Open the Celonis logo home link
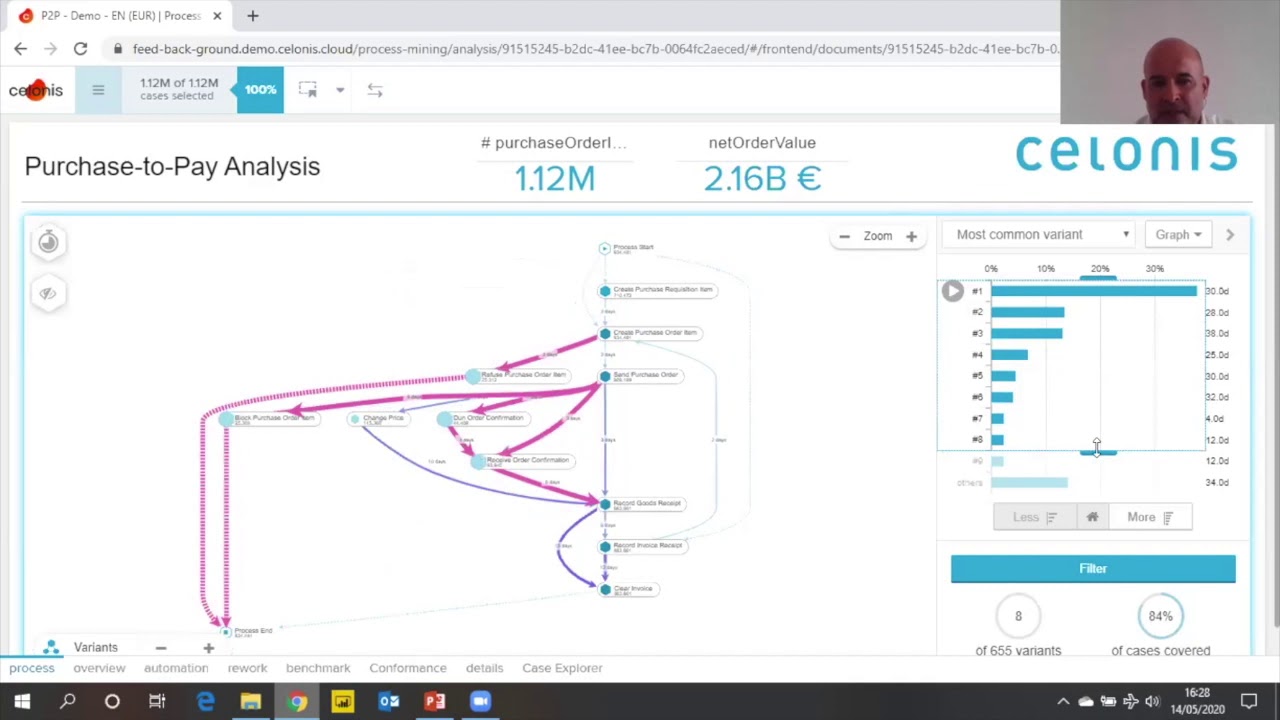1280x720 pixels. click(x=36, y=90)
